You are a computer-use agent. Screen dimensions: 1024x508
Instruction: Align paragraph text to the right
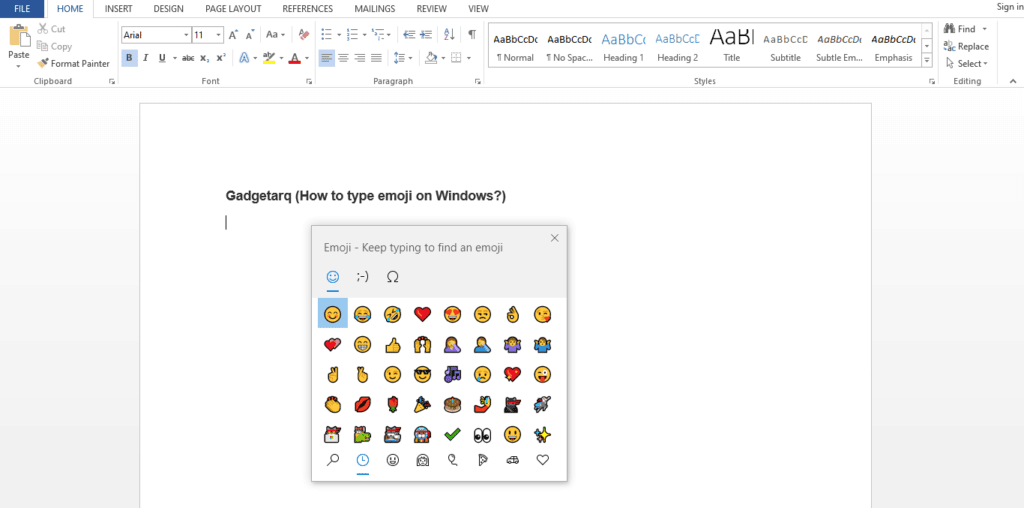click(x=359, y=58)
